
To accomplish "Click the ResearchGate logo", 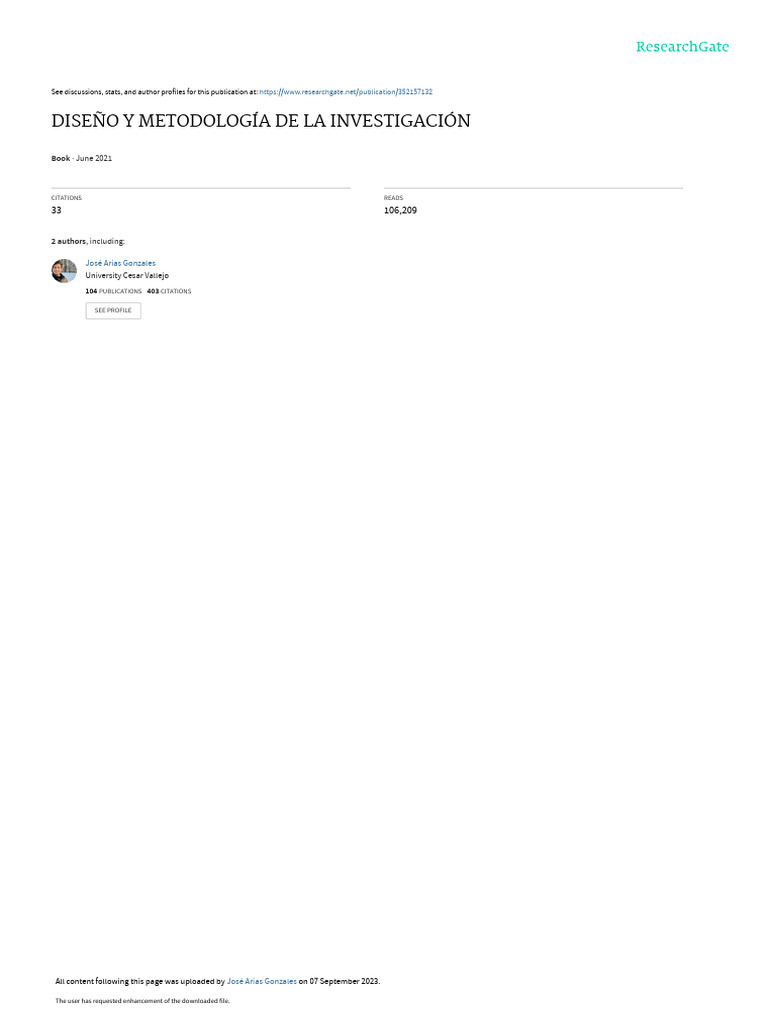I will [x=682, y=47].
